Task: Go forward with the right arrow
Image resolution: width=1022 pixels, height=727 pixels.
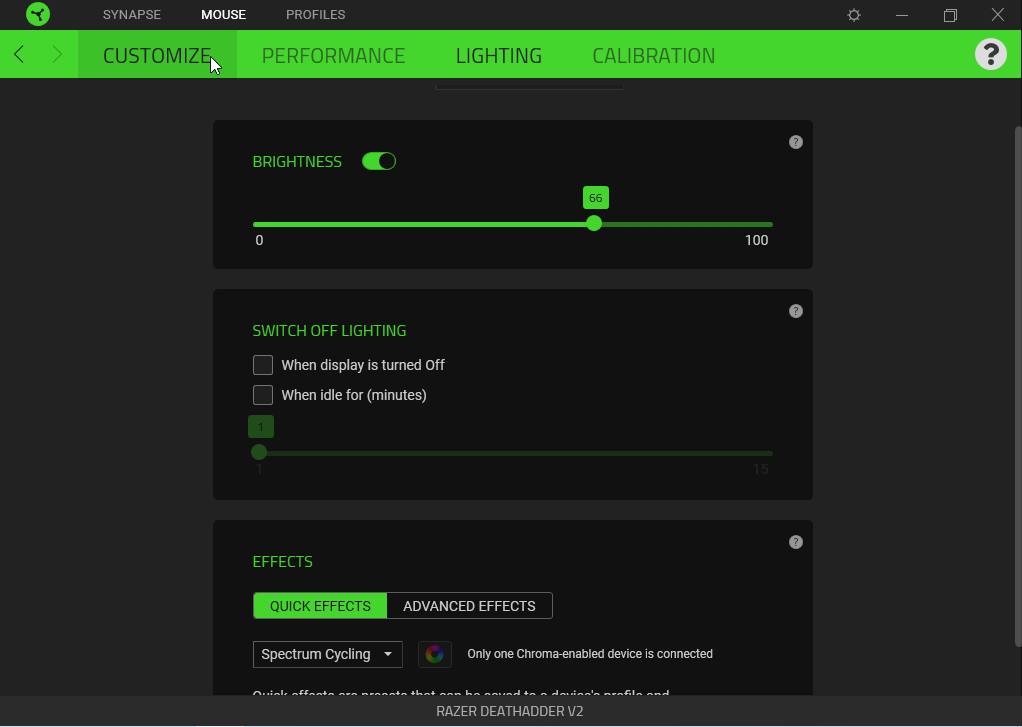Action: 57,54
